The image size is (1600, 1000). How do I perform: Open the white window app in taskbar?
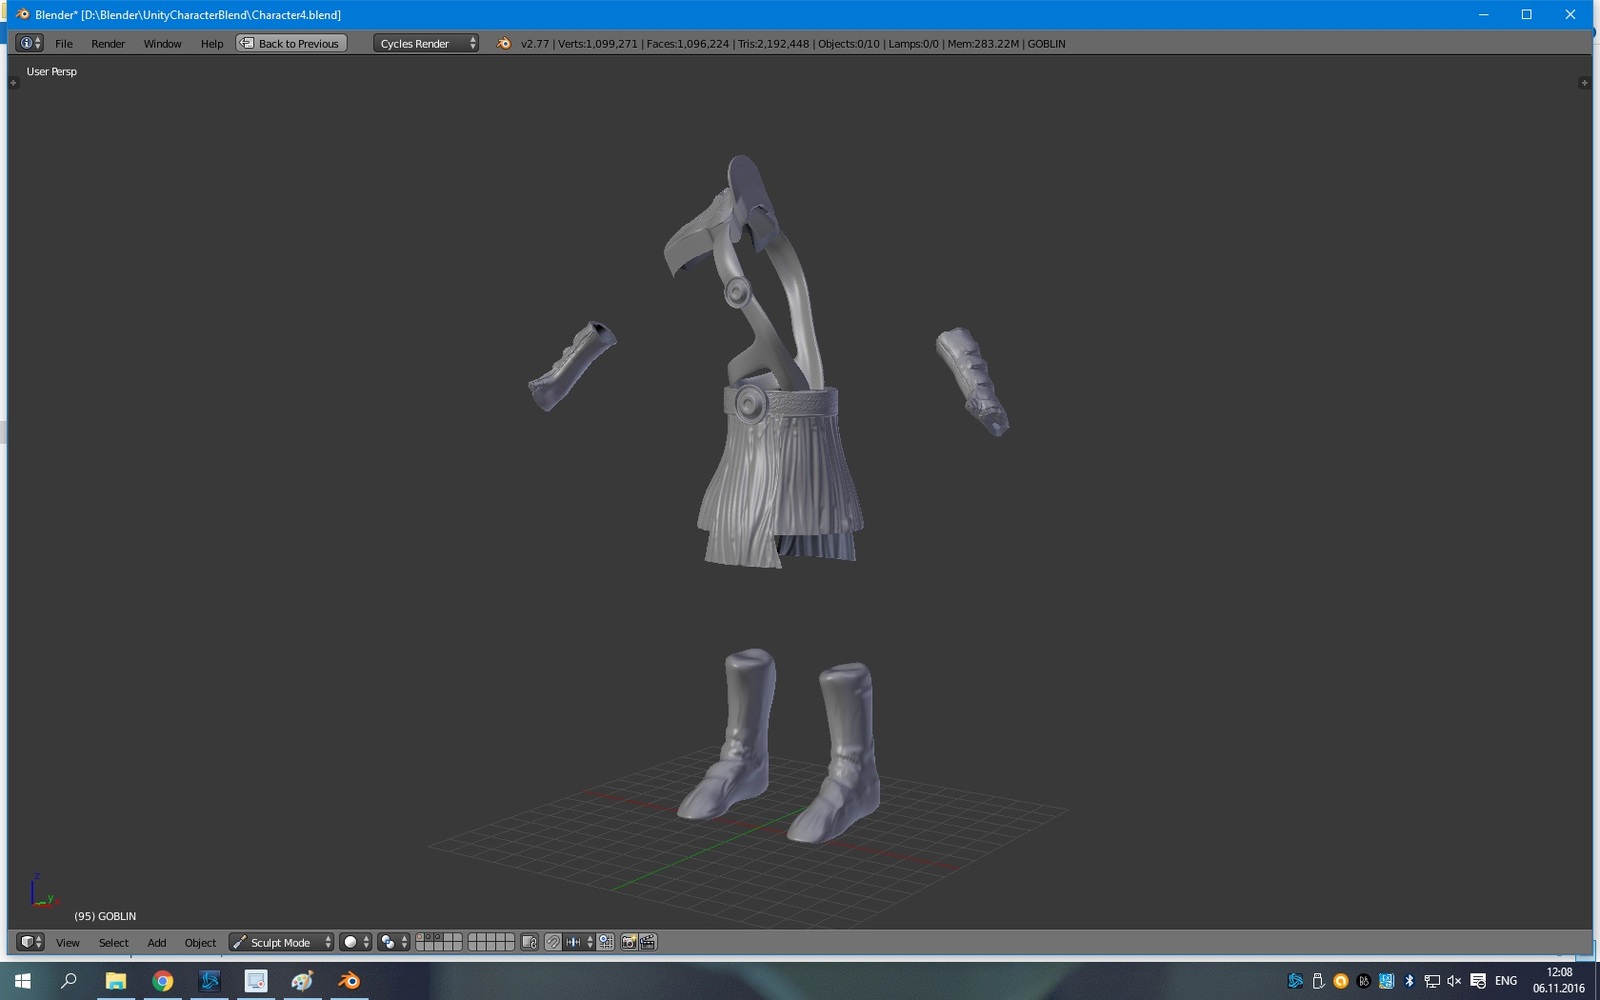coord(256,981)
